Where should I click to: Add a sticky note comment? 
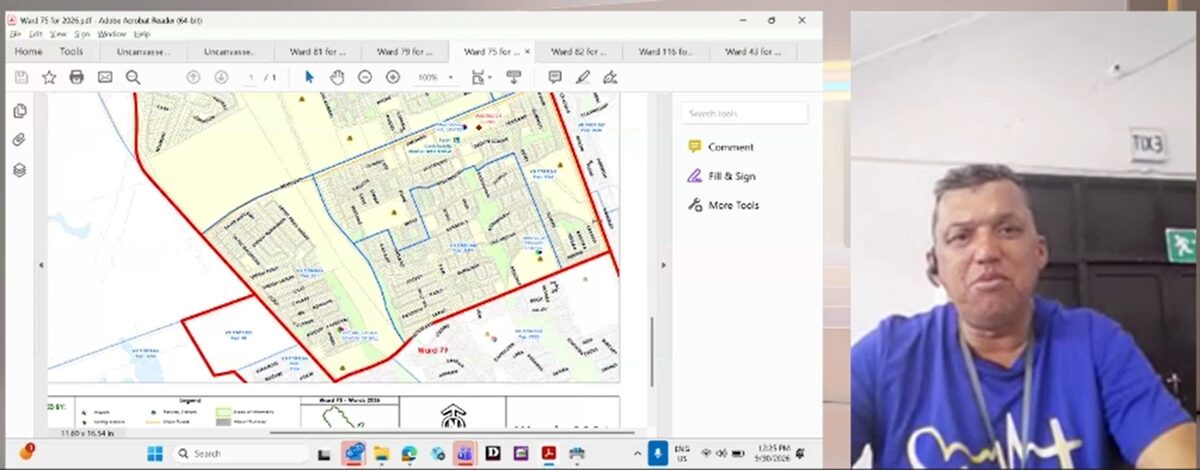click(x=554, y=77)
